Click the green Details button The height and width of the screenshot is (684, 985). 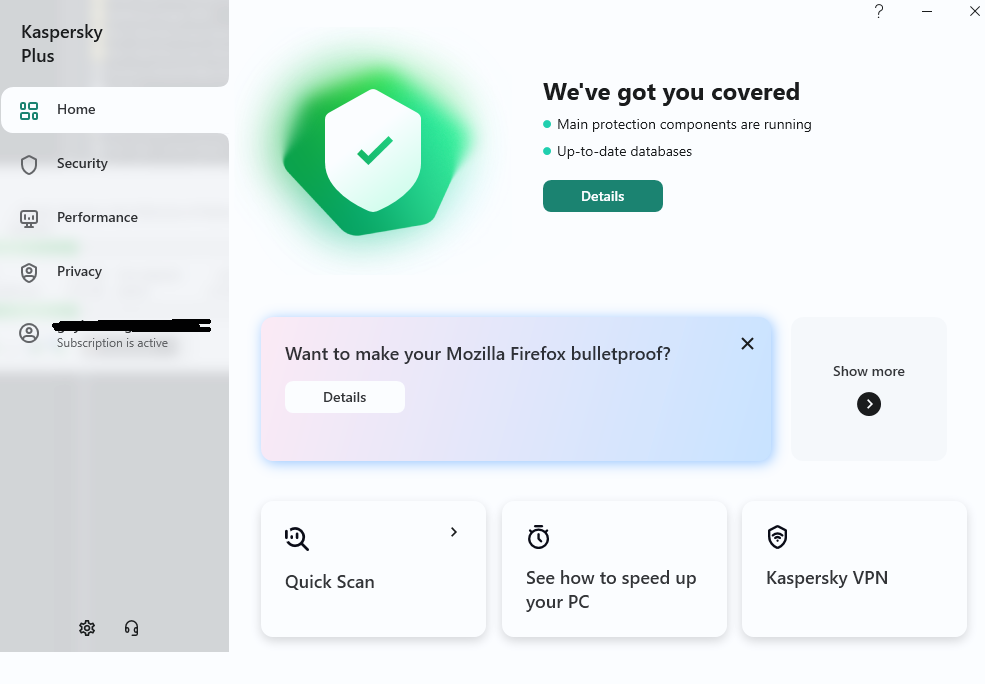coord(602,196)
